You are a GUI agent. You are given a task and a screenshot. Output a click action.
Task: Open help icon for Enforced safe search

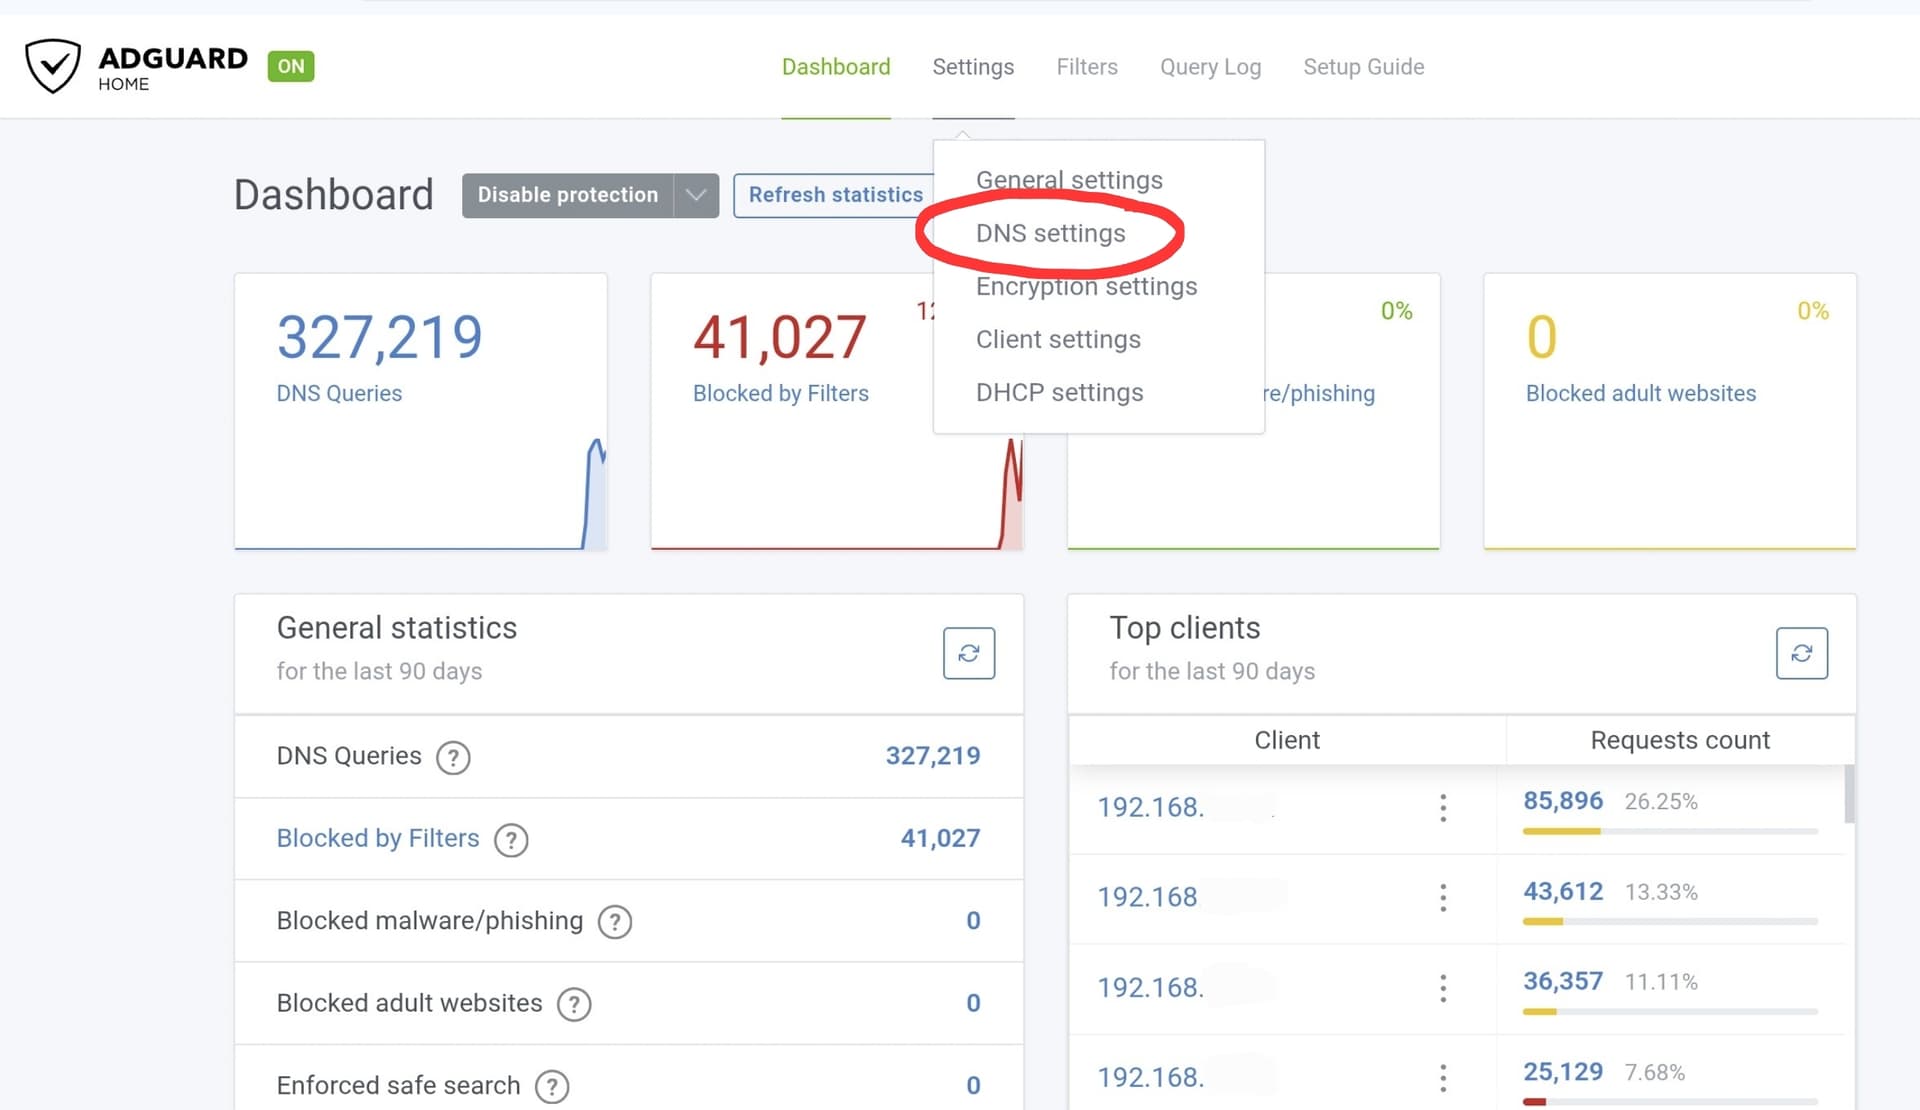pyautogui.click(x=552, y=1086)
